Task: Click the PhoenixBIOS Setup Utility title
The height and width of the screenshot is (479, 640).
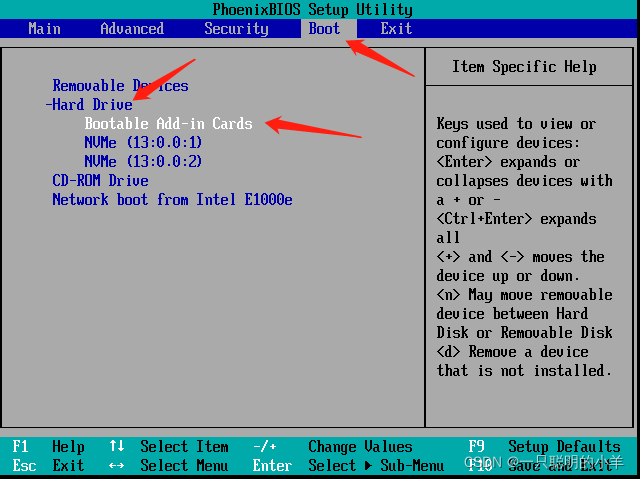Action: click(312, 9)
